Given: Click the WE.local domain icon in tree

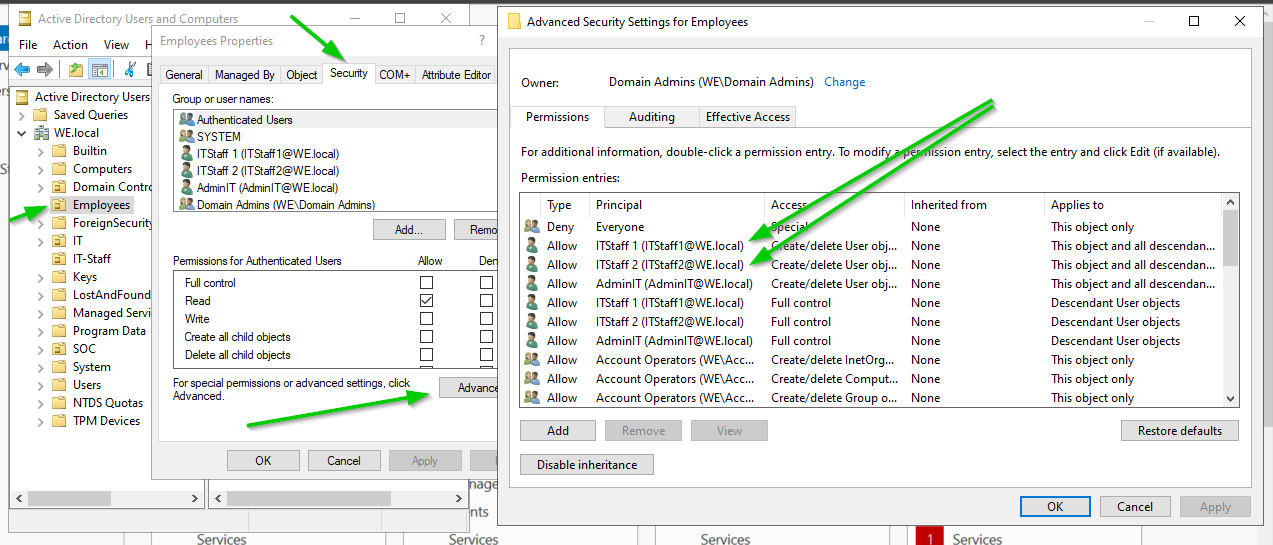Looking at the screenshot, I should pyautogui.click(x=43, y=133).
